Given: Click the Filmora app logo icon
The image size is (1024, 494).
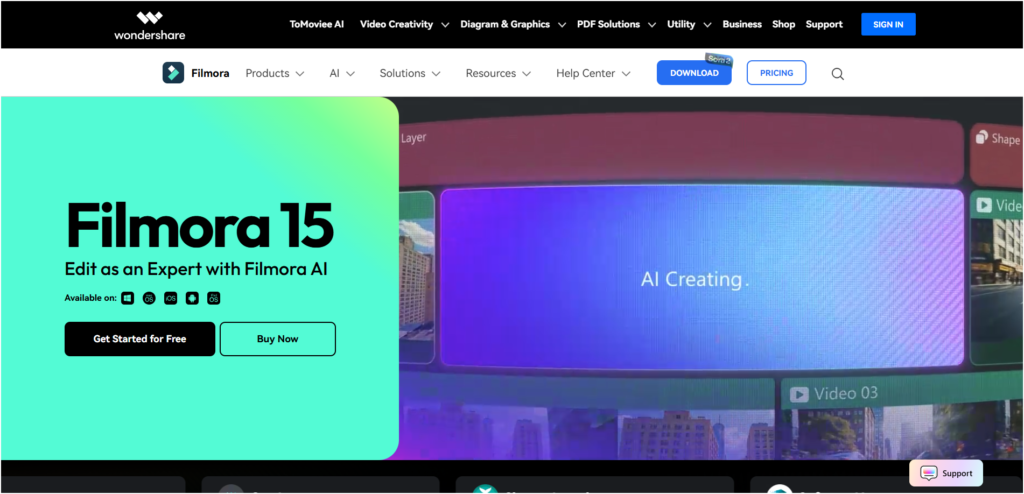Looking at the screenshot, I should click(x=173, y=73).
